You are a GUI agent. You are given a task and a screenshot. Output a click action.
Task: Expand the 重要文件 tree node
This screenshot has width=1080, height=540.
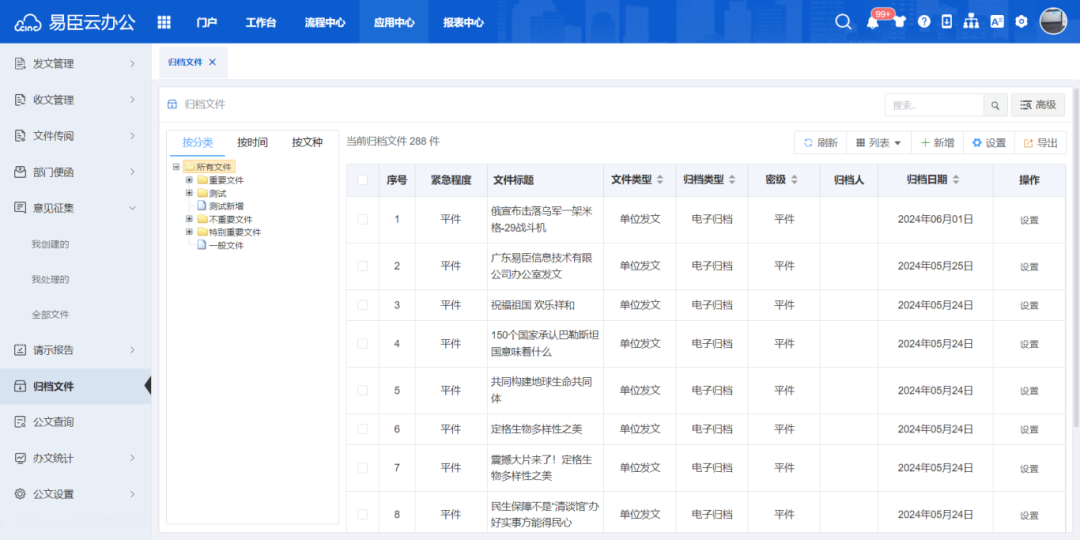pos(189,180)
